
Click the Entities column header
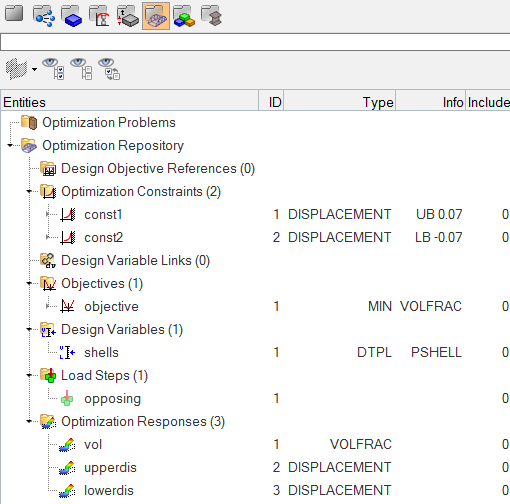coord(130,102)
